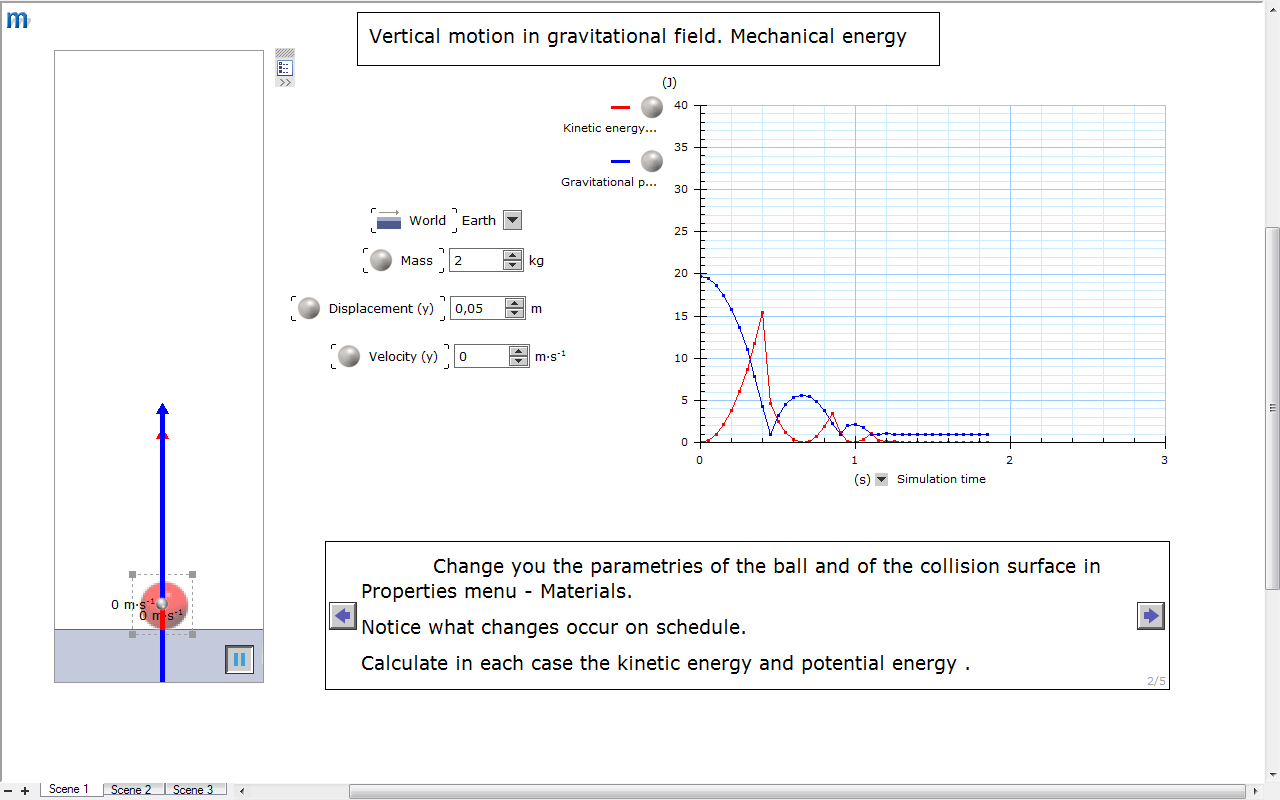Click the World surface icon
The width and height of the screenshot is (1280, 800).
click(x=389, y=221)
